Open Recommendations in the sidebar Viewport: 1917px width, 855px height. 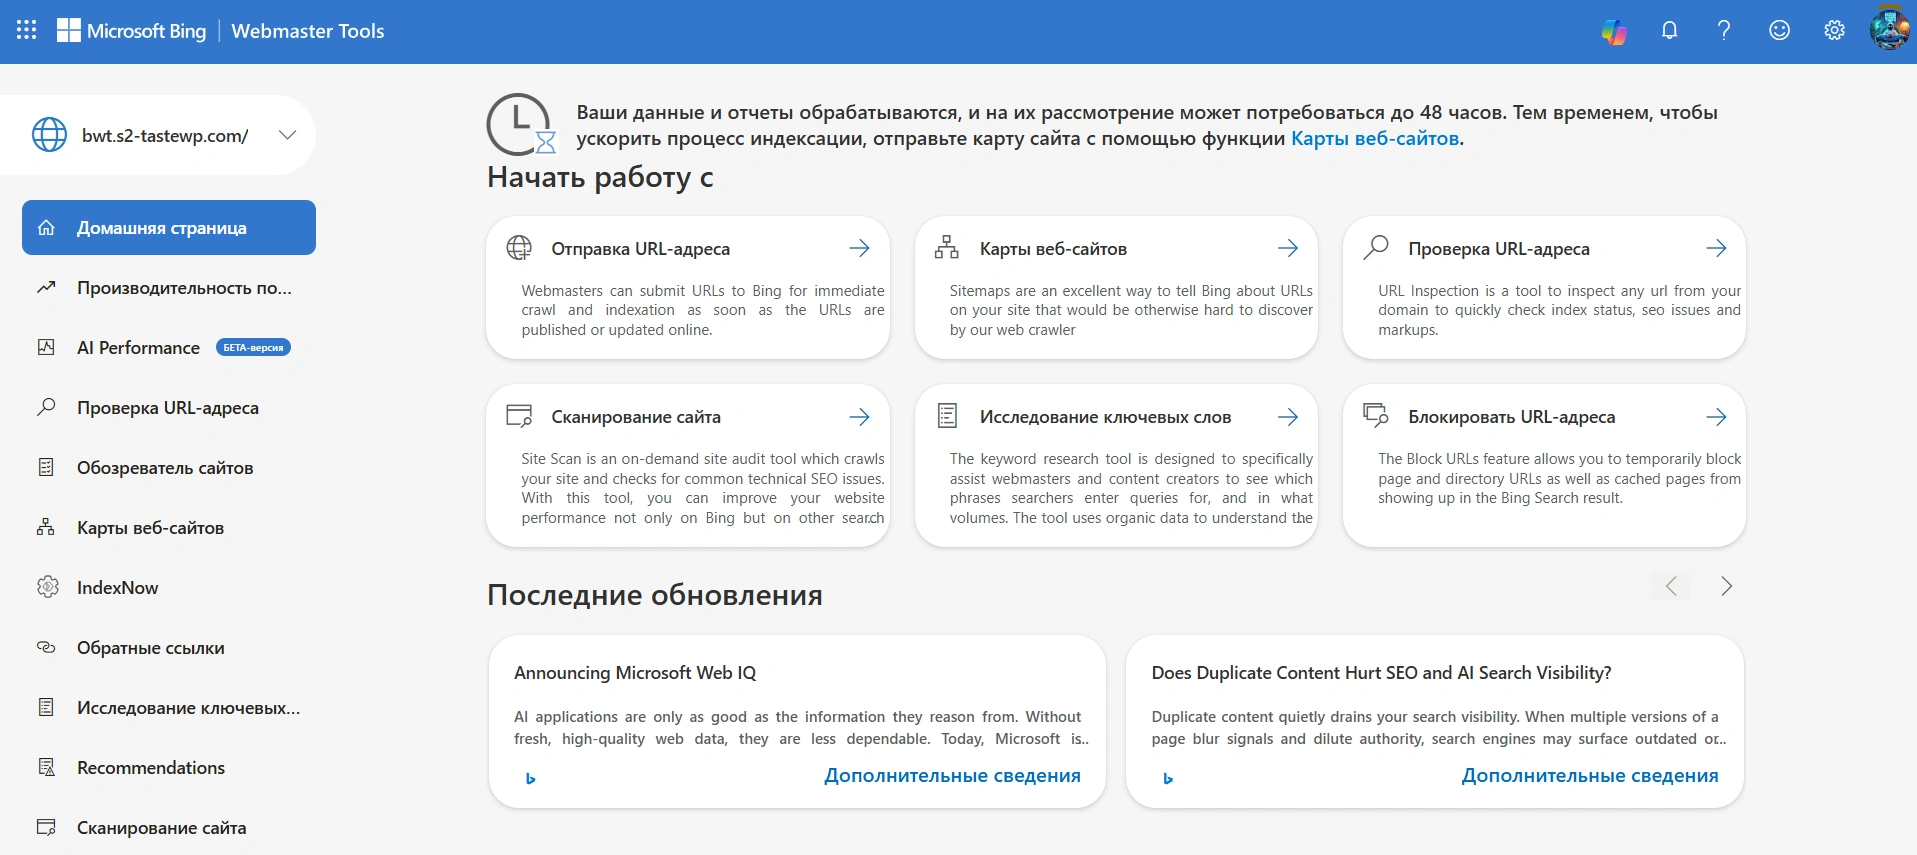(169, 768)
